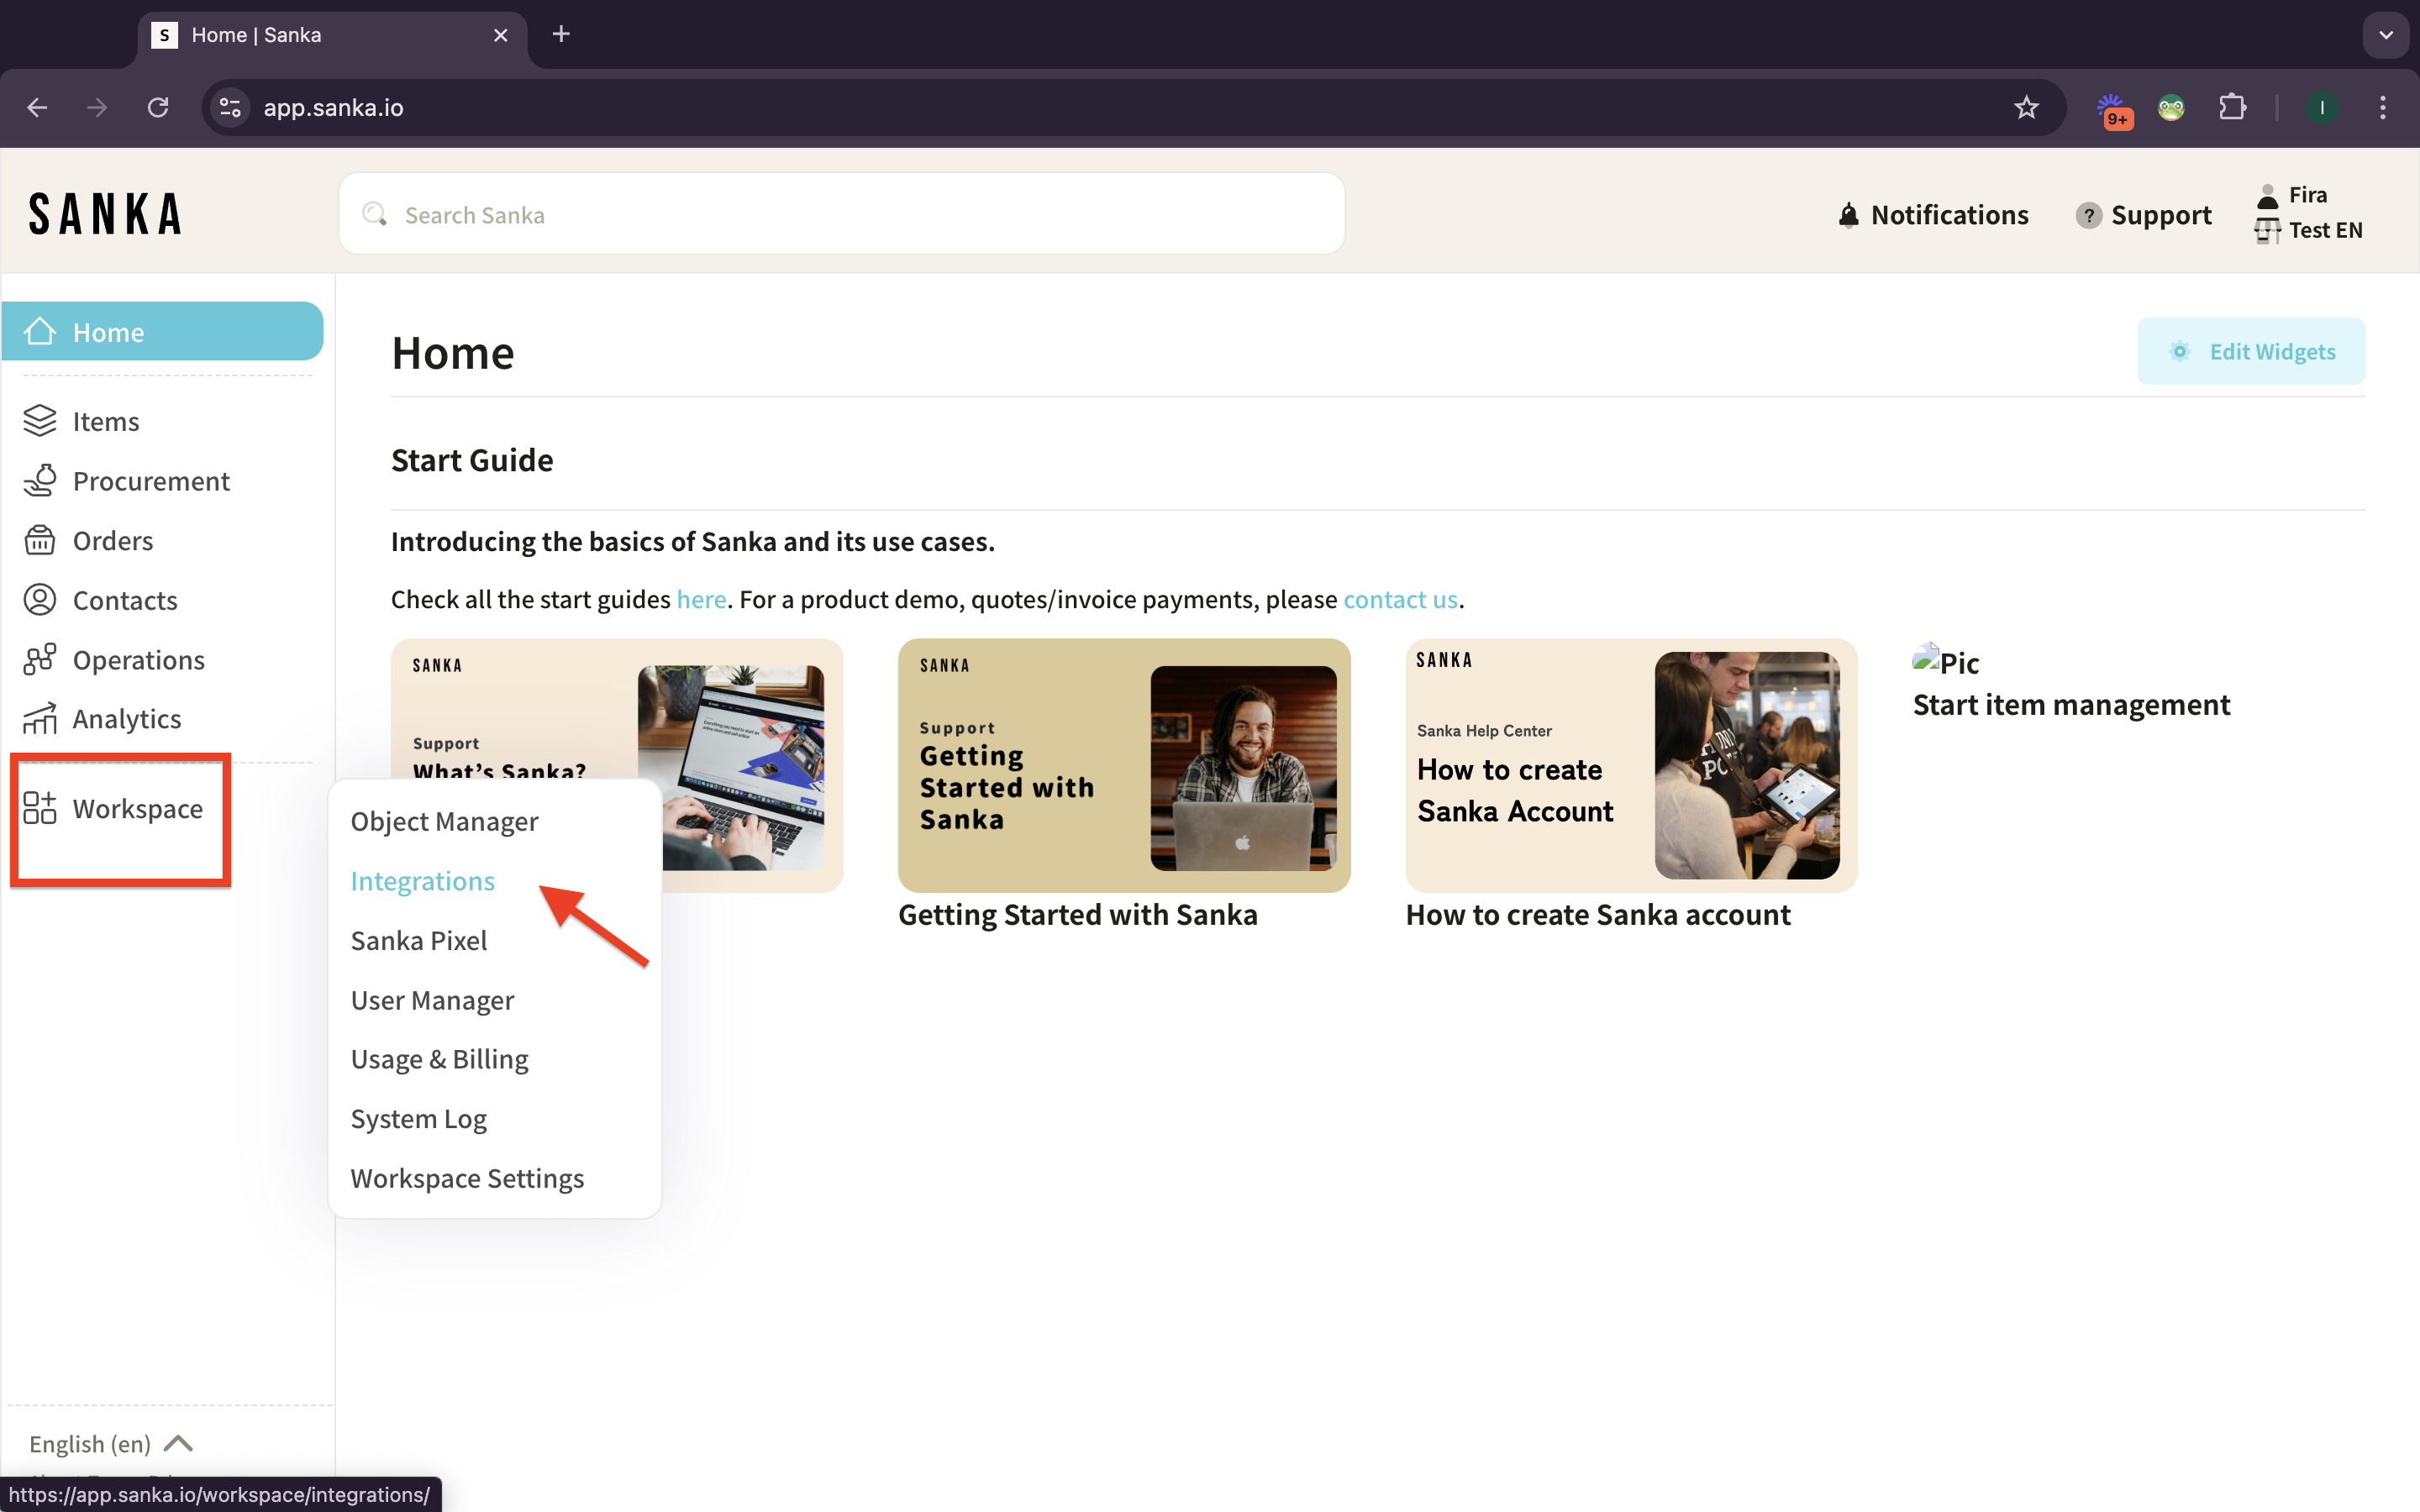2420x1512 pixels.
Task: Click the Items layers icon in sidebar
Action: [x=40, y=421]
